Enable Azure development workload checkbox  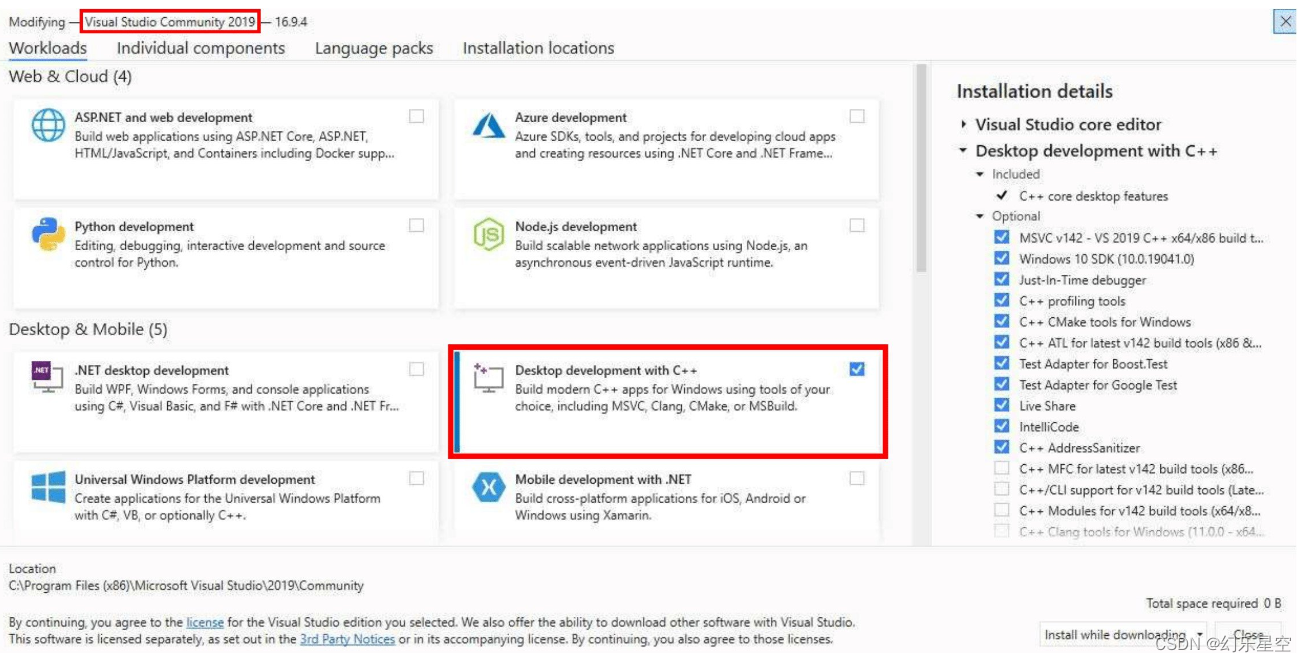(857, 117)
